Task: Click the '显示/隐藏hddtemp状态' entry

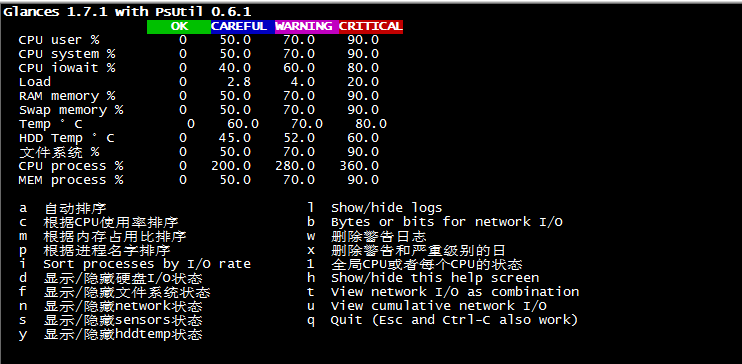Action: point(123,335)
